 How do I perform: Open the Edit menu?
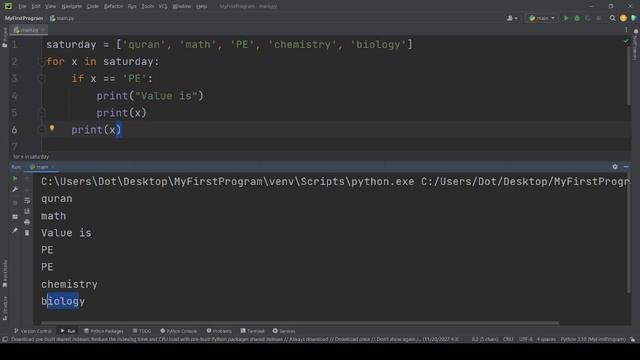click(x=36, y=6)
